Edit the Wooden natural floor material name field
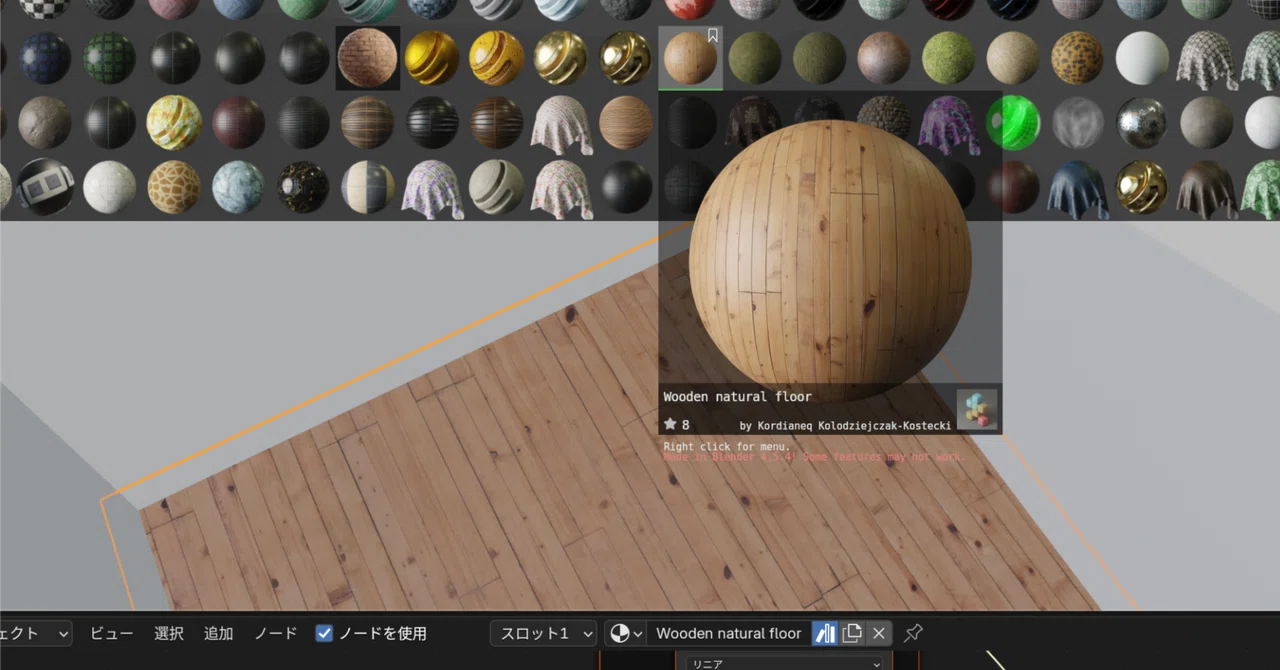 pos(728,633)
